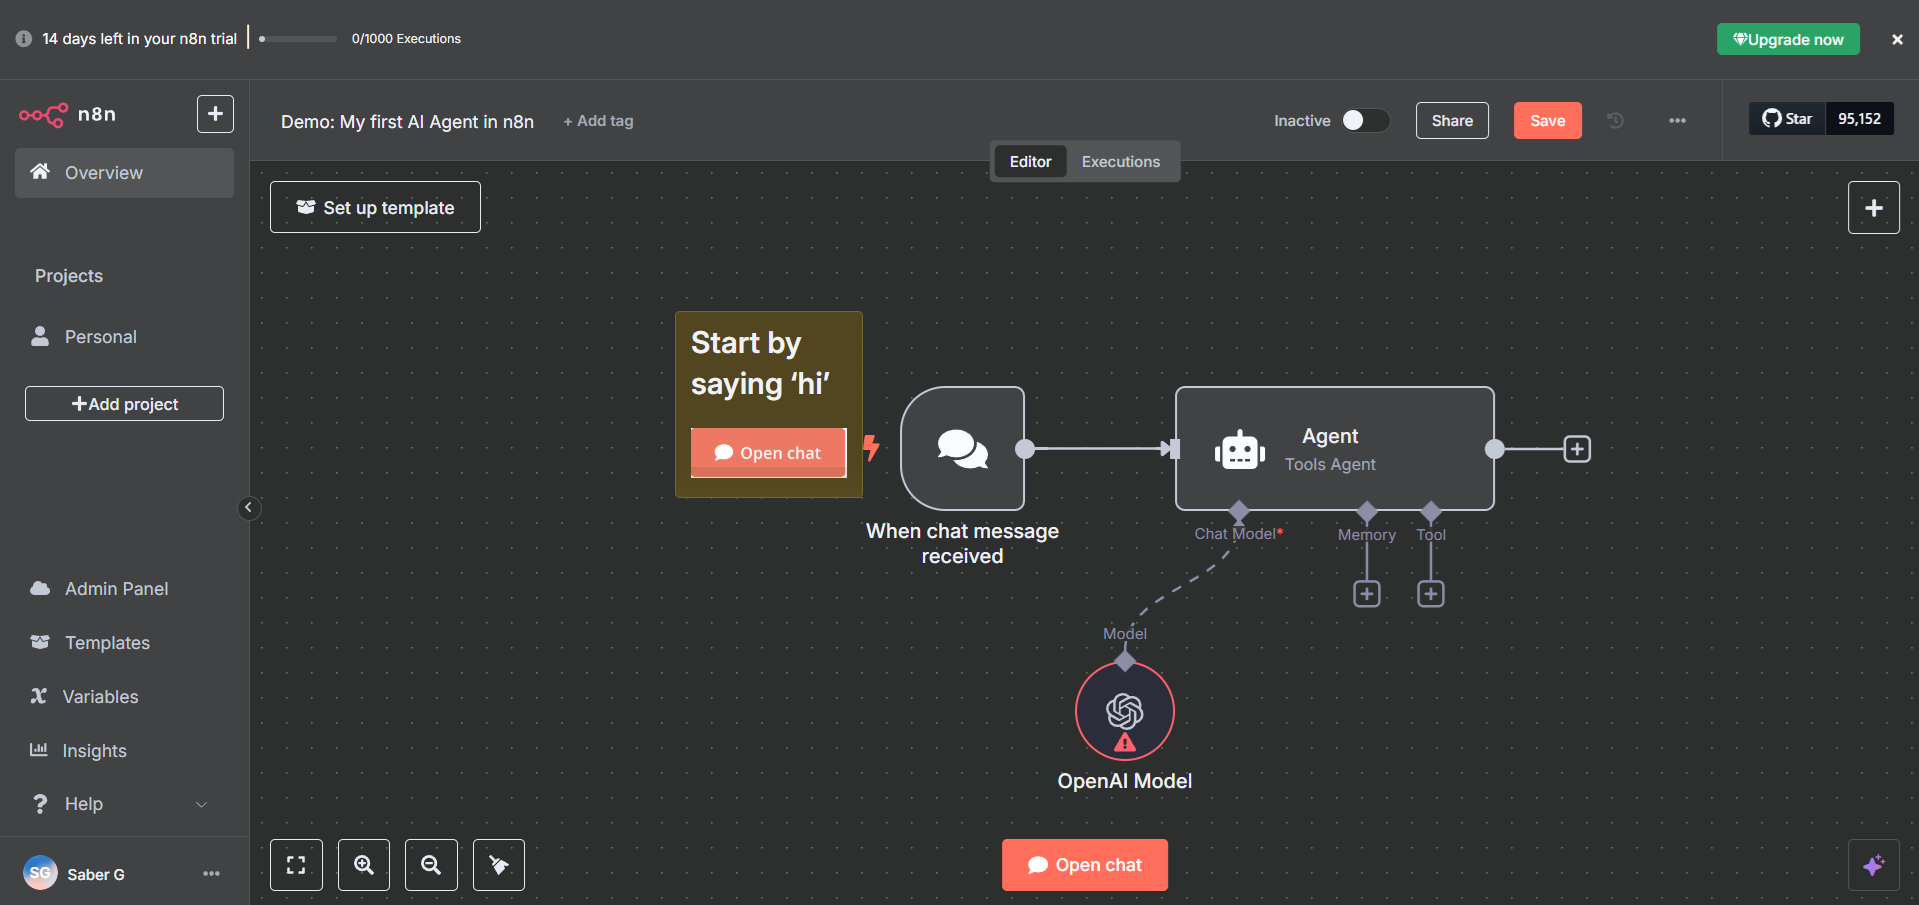Select the chat trigger node icon
The width and height of the screenshot is (1919, 905).
coord(963,449)
